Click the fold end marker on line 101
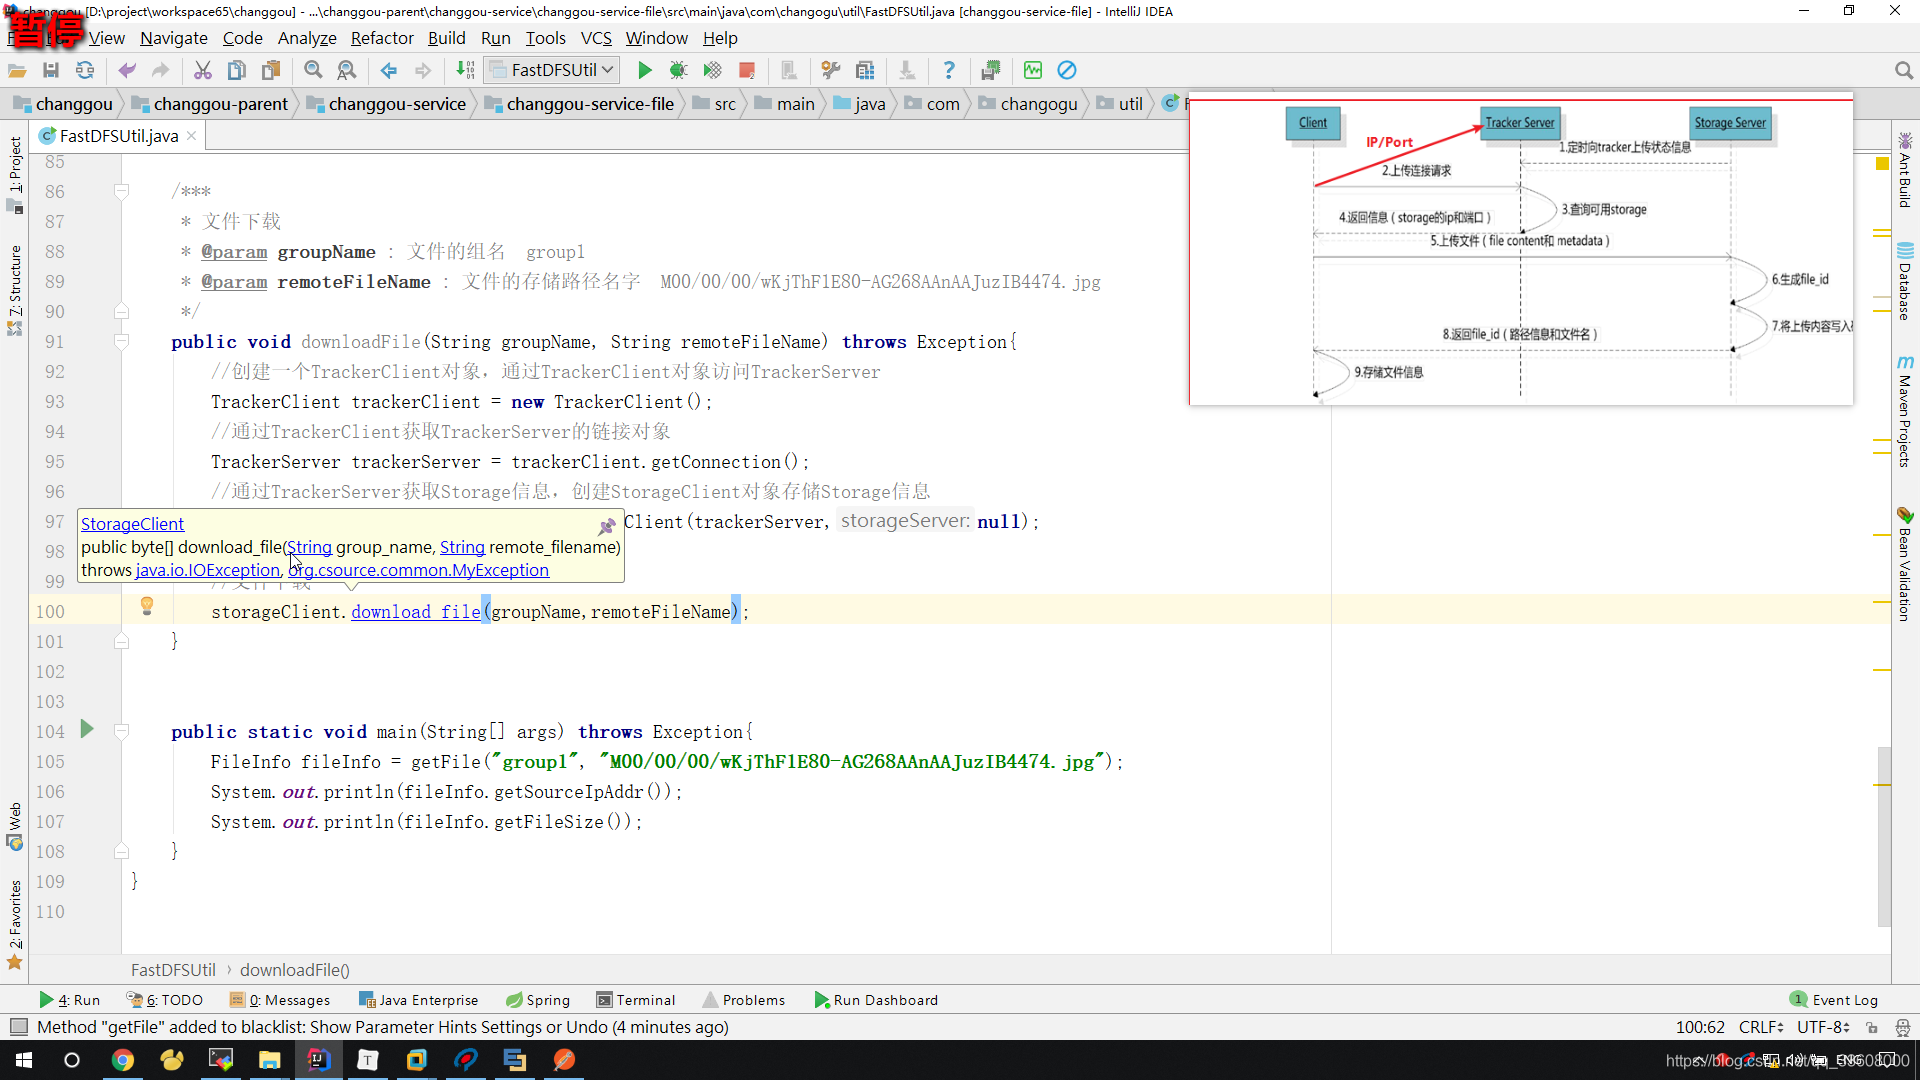The height and width of the screenshot is (1080, 1920). tap(121, 641)
